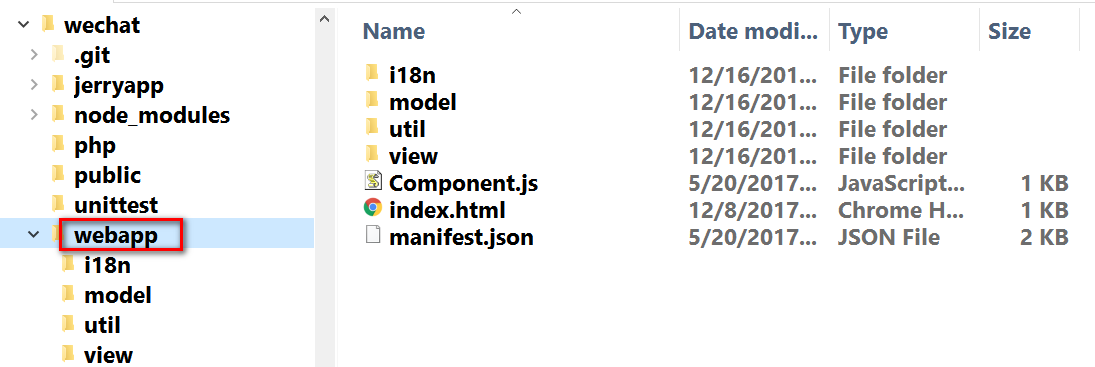Expand the jerryapp folder node
1095x367 pixels.
(34, 84)
